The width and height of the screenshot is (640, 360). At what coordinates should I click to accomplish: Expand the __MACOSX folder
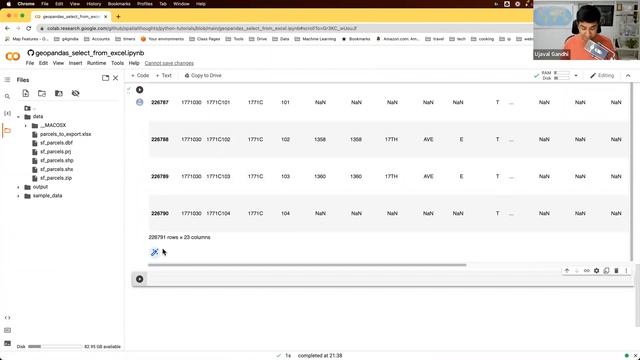click(26, 125)
